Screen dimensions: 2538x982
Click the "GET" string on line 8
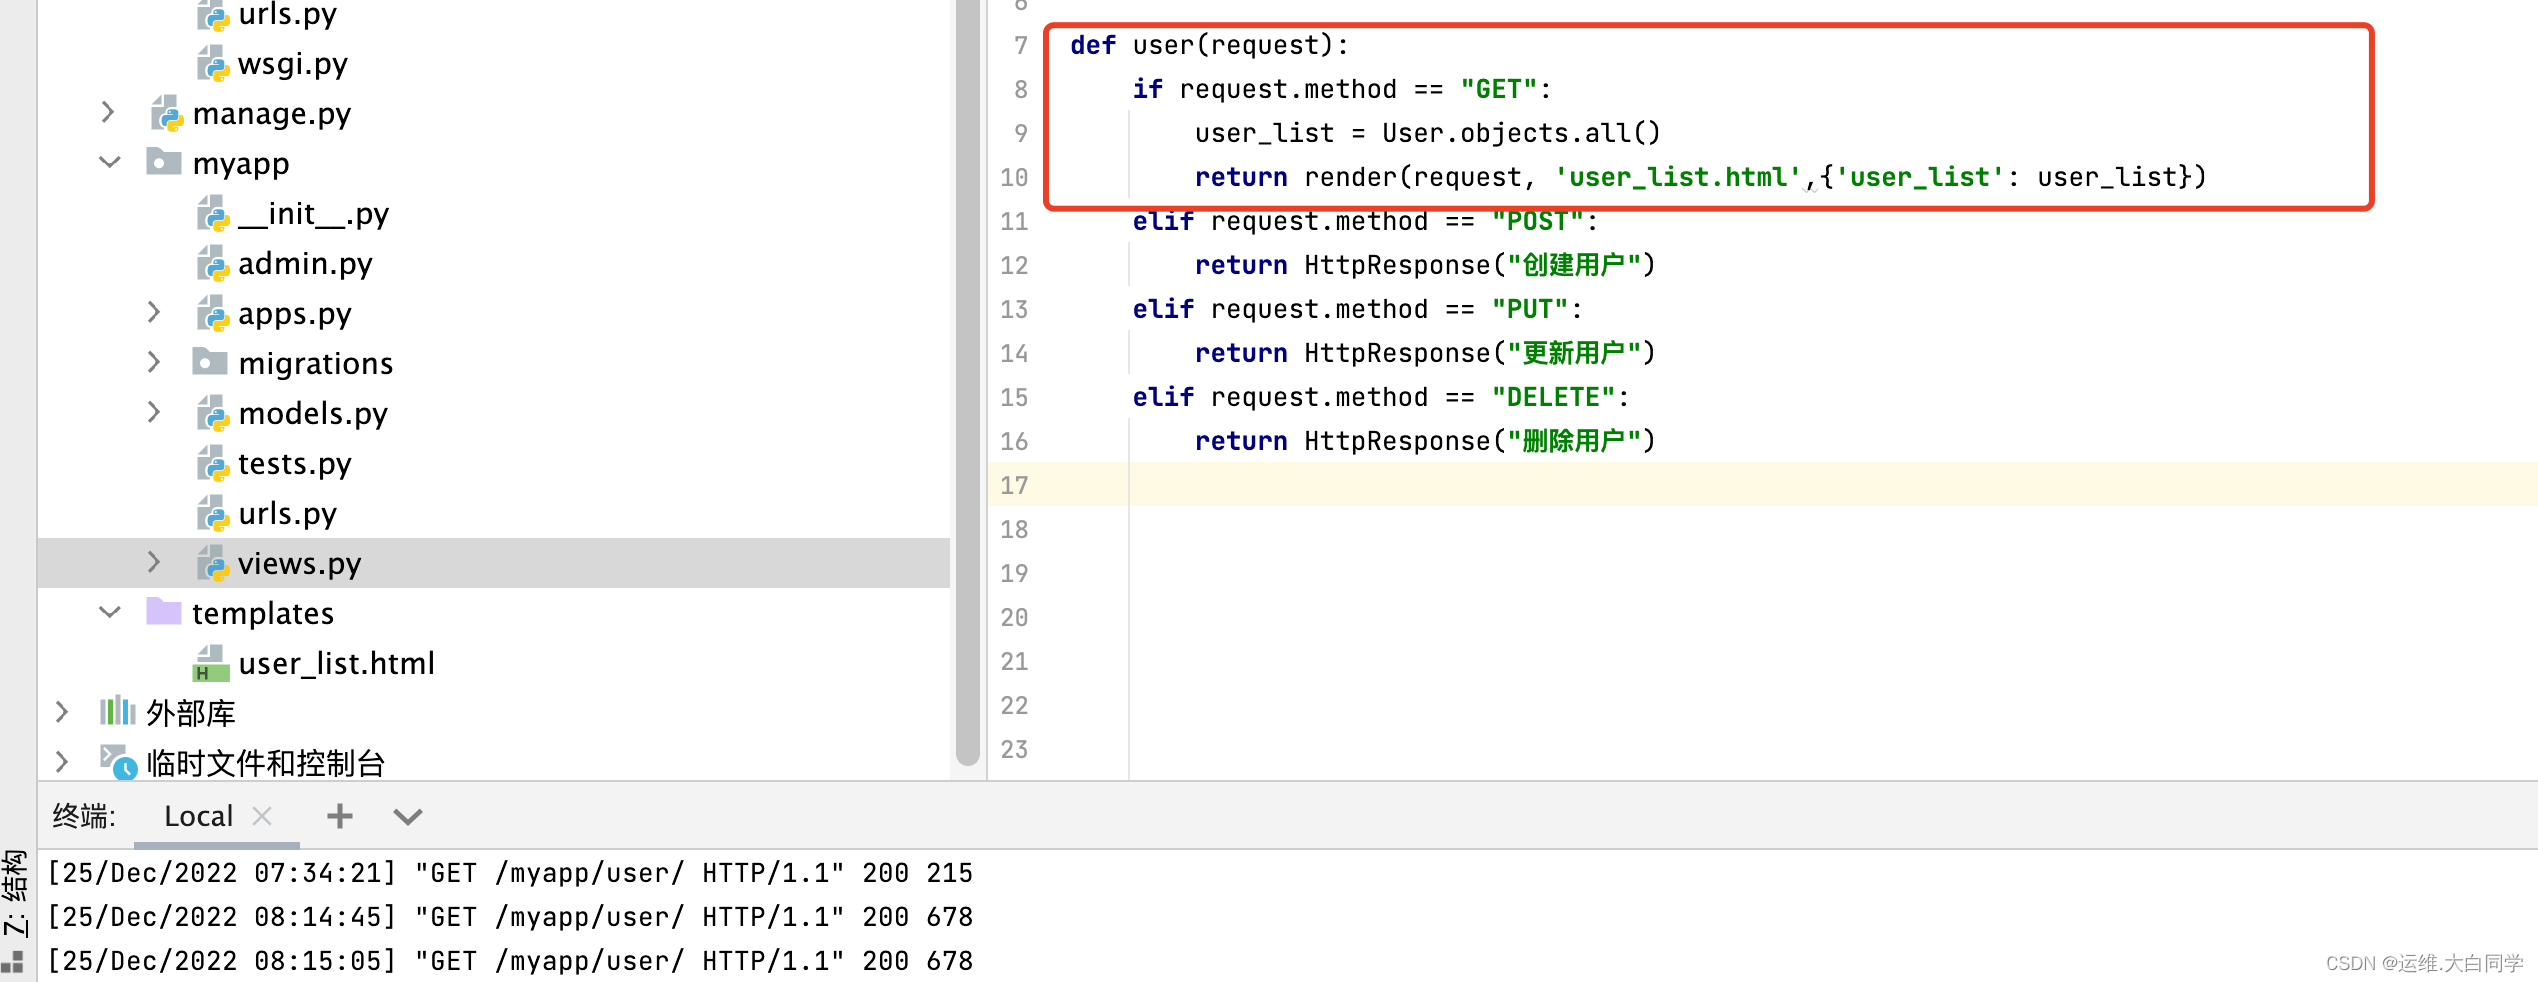click(1498, 89)
